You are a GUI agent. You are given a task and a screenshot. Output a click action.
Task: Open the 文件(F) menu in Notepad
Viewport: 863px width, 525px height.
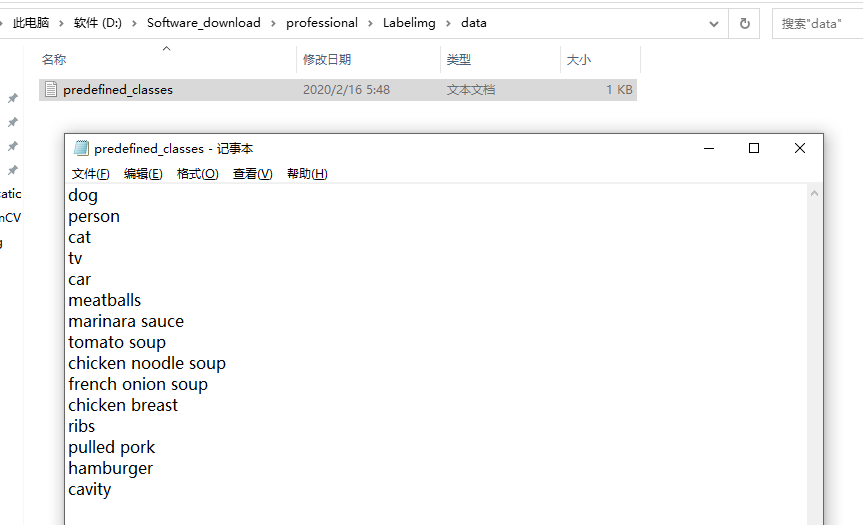(x=91, y=174)
